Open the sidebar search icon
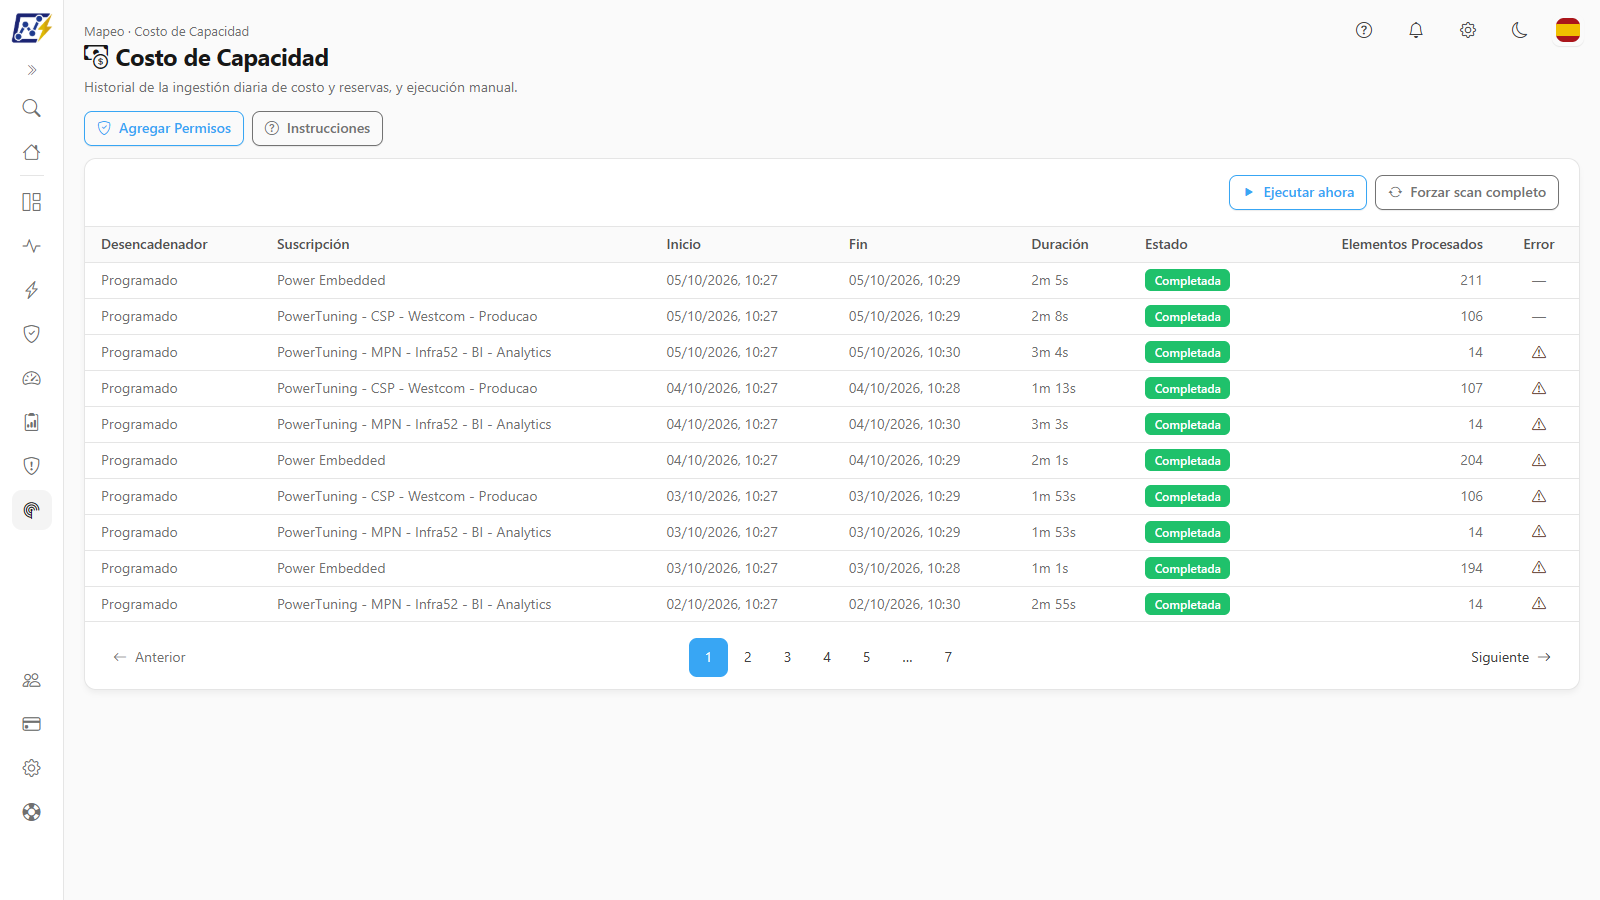Image resolution: width=1600 pixels, height=900 pixels. [x=32, y=108]
